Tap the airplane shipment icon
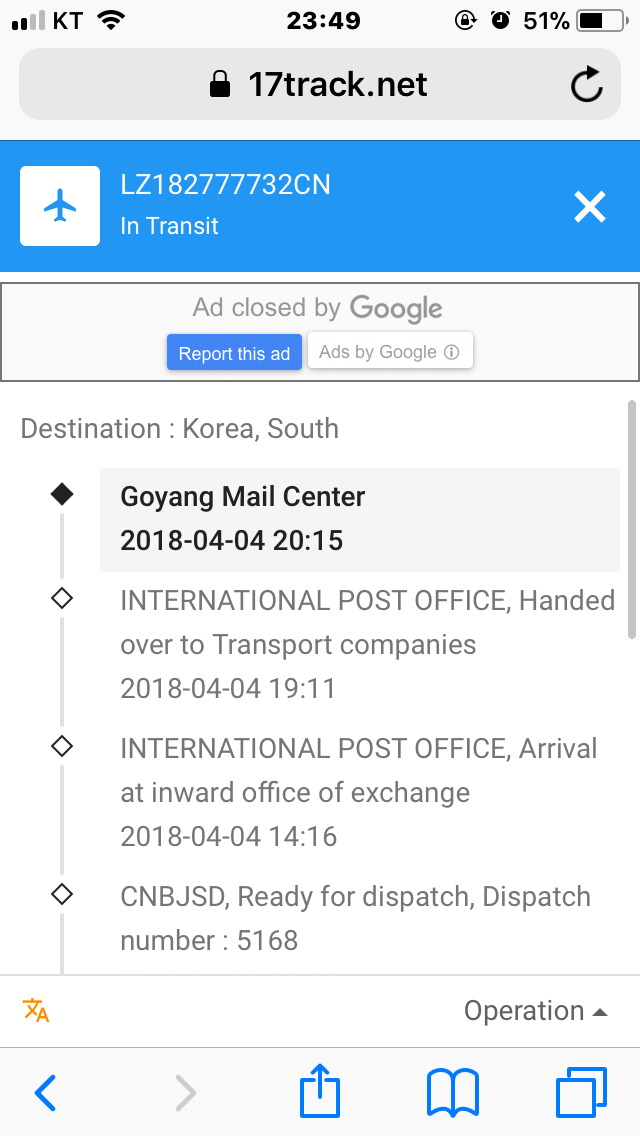 click(x=60, y=206)
